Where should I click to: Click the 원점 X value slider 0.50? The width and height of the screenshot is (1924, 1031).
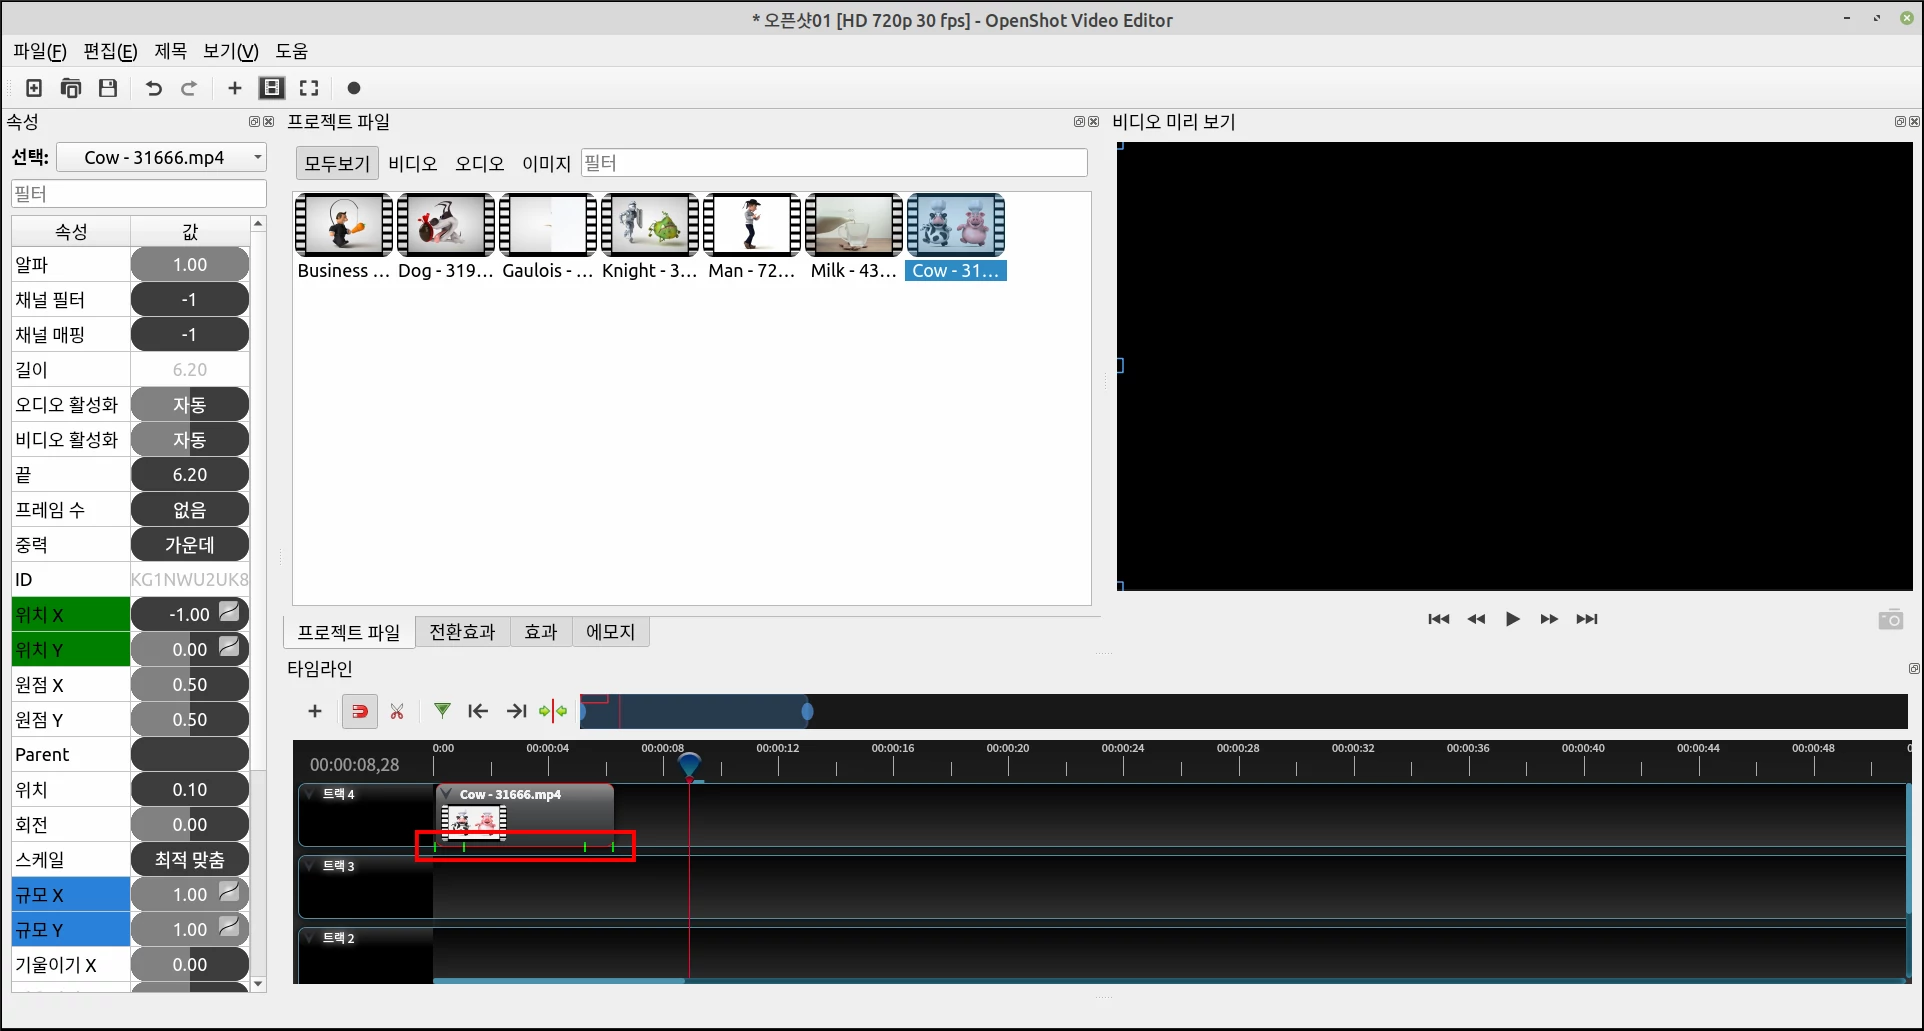(x=190, y=685)
